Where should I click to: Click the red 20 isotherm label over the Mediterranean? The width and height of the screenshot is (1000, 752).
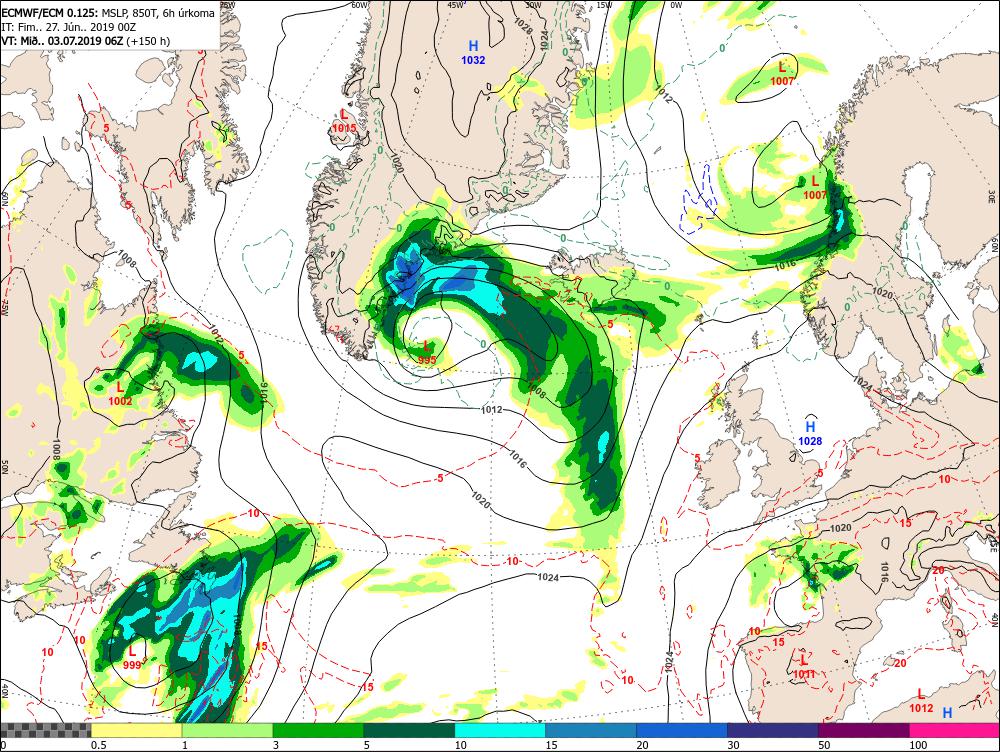pos(900,663)
